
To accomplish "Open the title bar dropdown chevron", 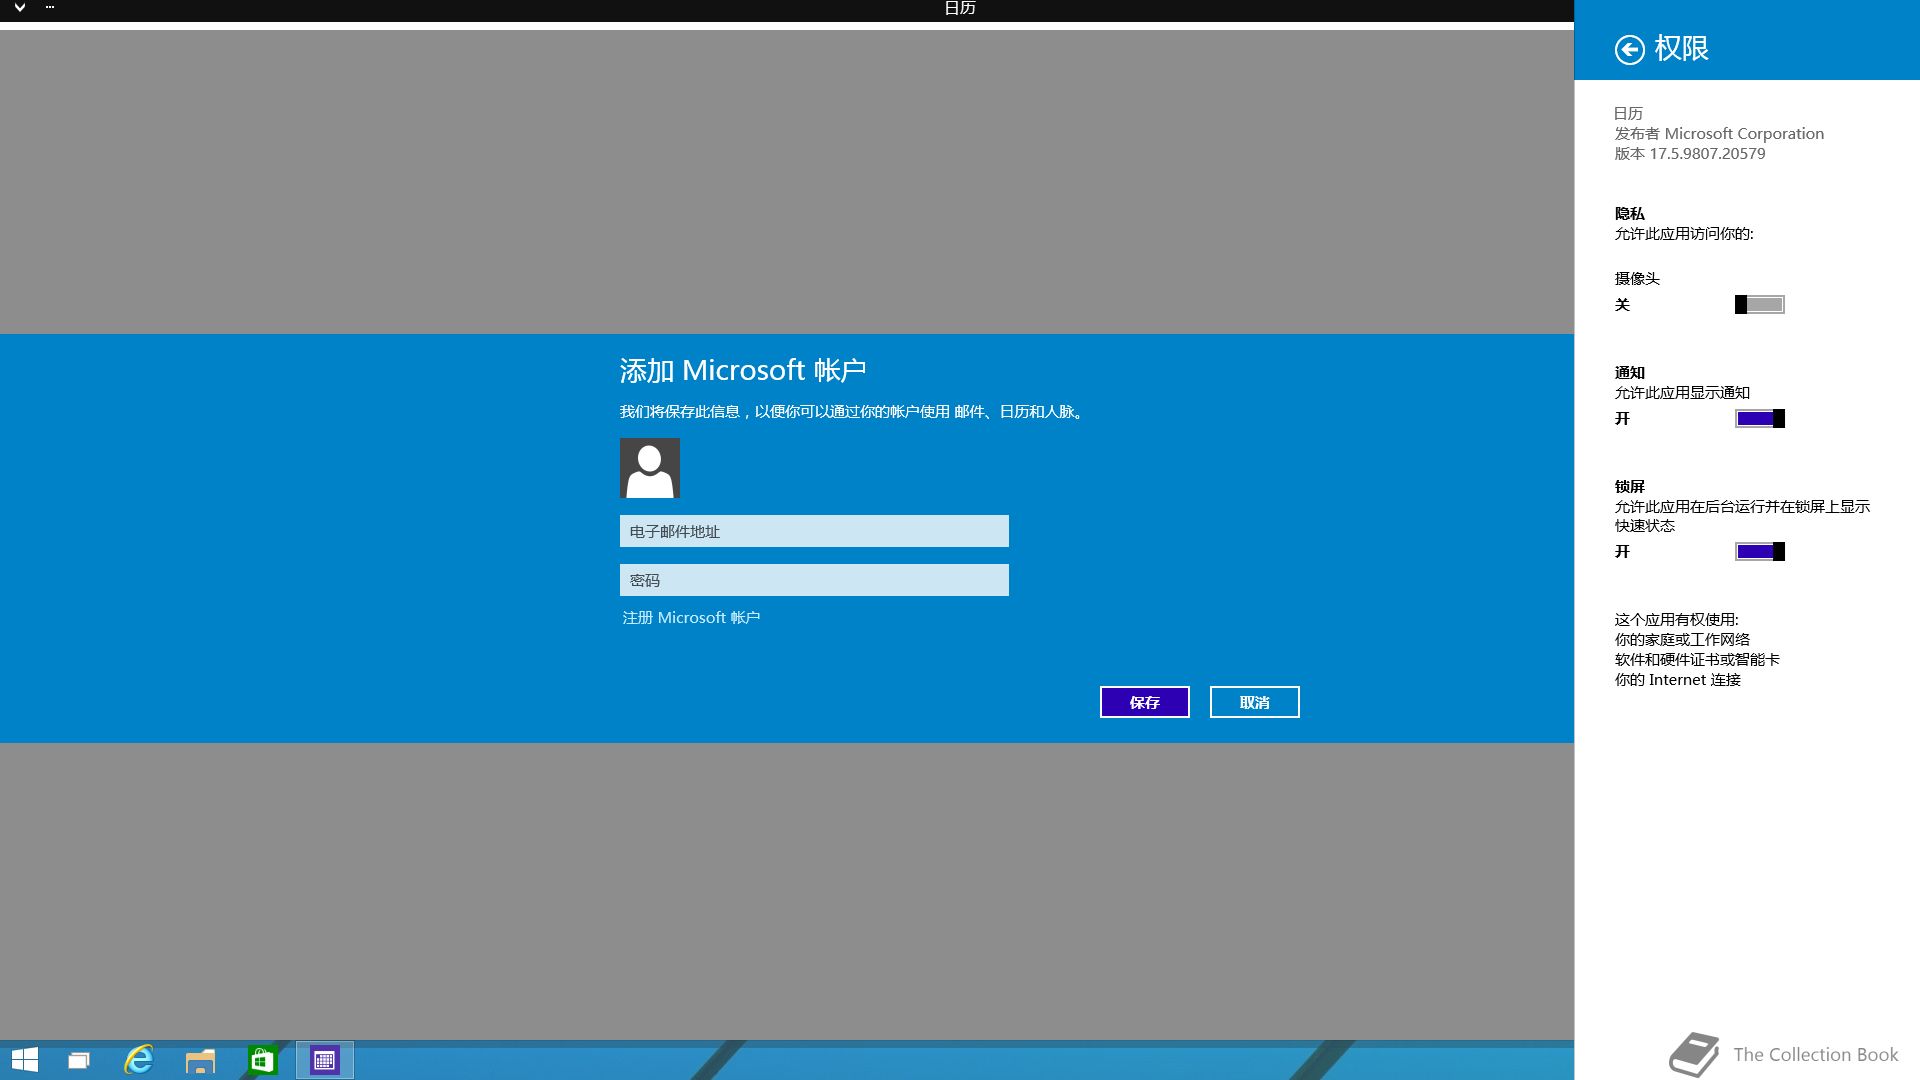I will click(19, 8).
